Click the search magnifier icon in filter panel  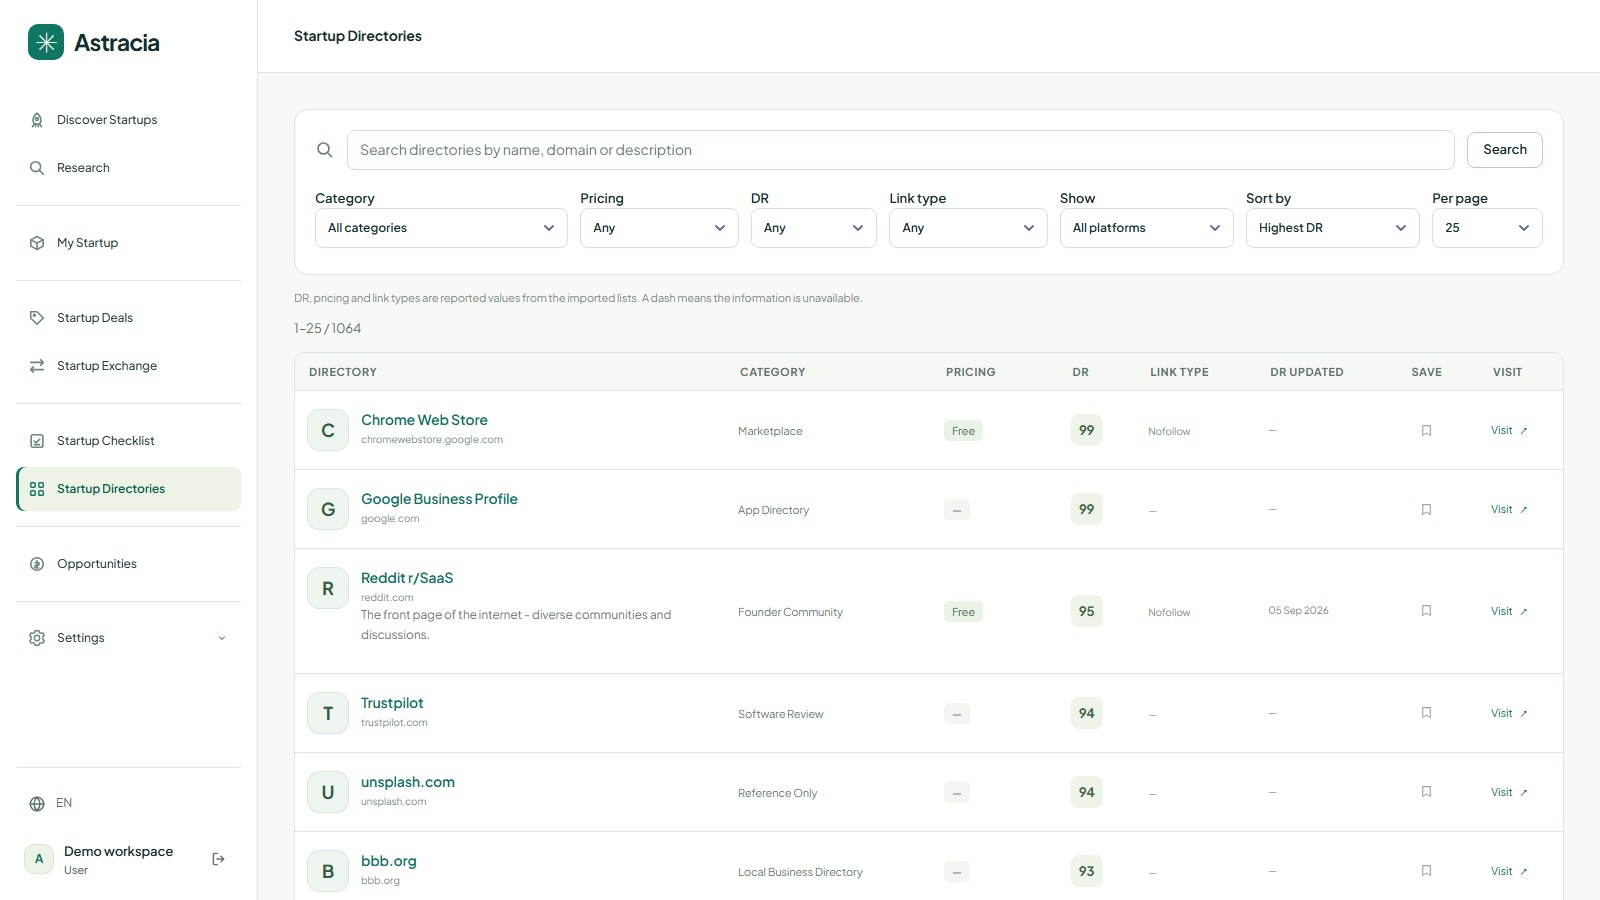325,150
